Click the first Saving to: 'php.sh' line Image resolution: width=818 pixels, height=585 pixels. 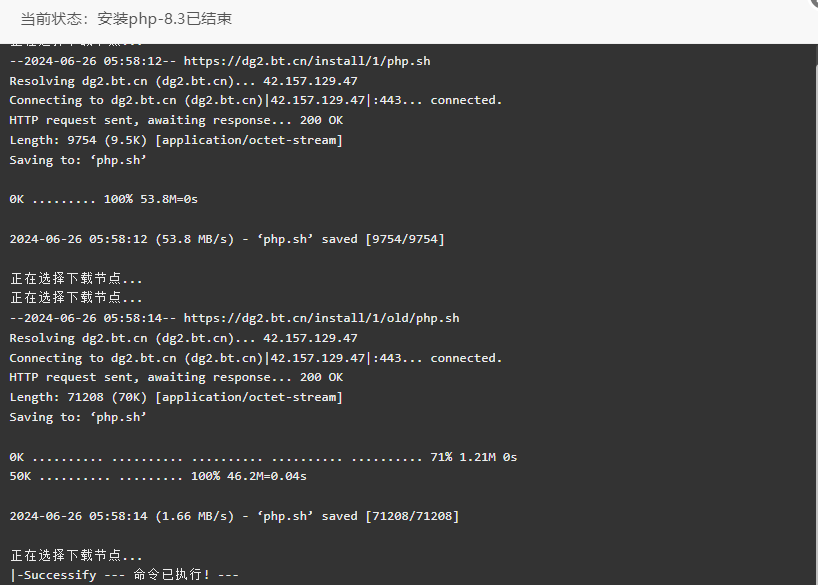78,160
